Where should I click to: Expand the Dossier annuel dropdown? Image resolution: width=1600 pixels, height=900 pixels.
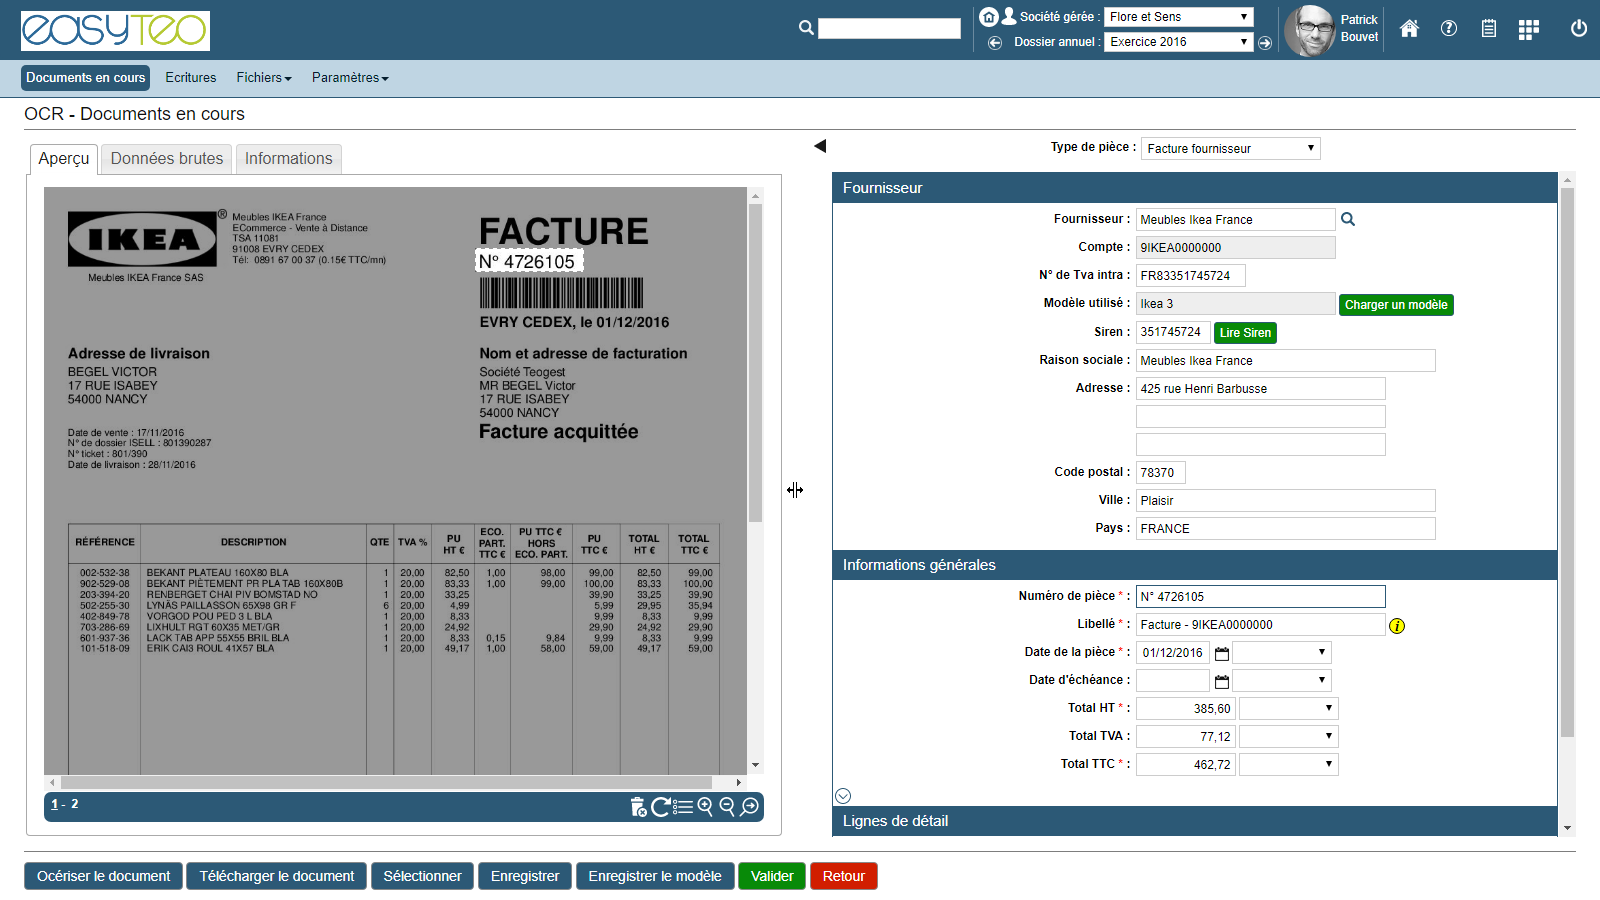point(1178,42)
